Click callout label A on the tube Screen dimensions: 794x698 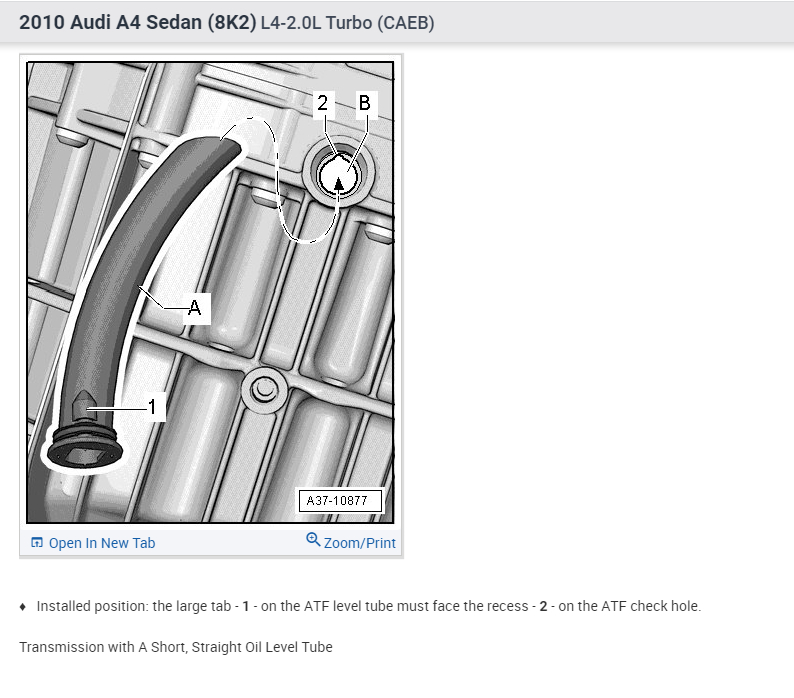[x=195, y=307]
